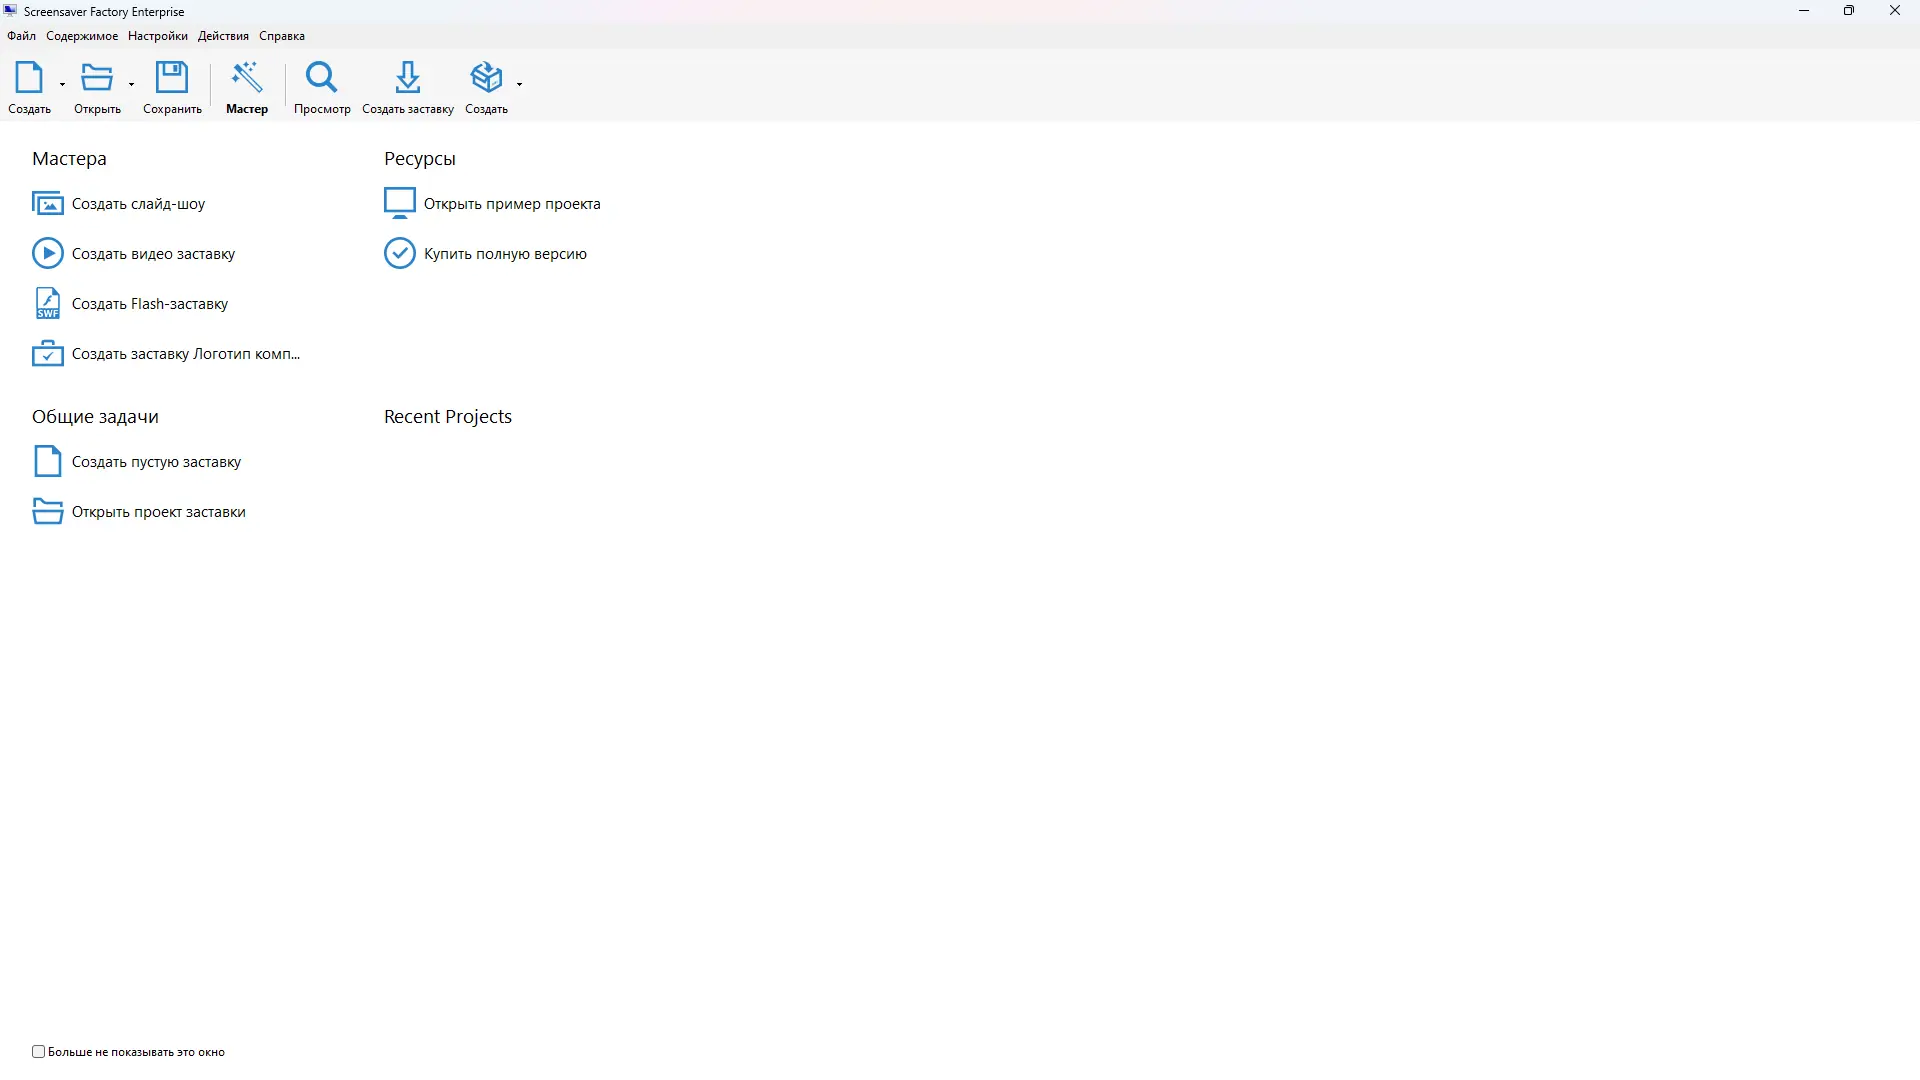Click the Создать Flash-заставку SWF icon
The width and height of the screenshot is (1920, 1080).
pyautogui.click(x=47, y=304)
